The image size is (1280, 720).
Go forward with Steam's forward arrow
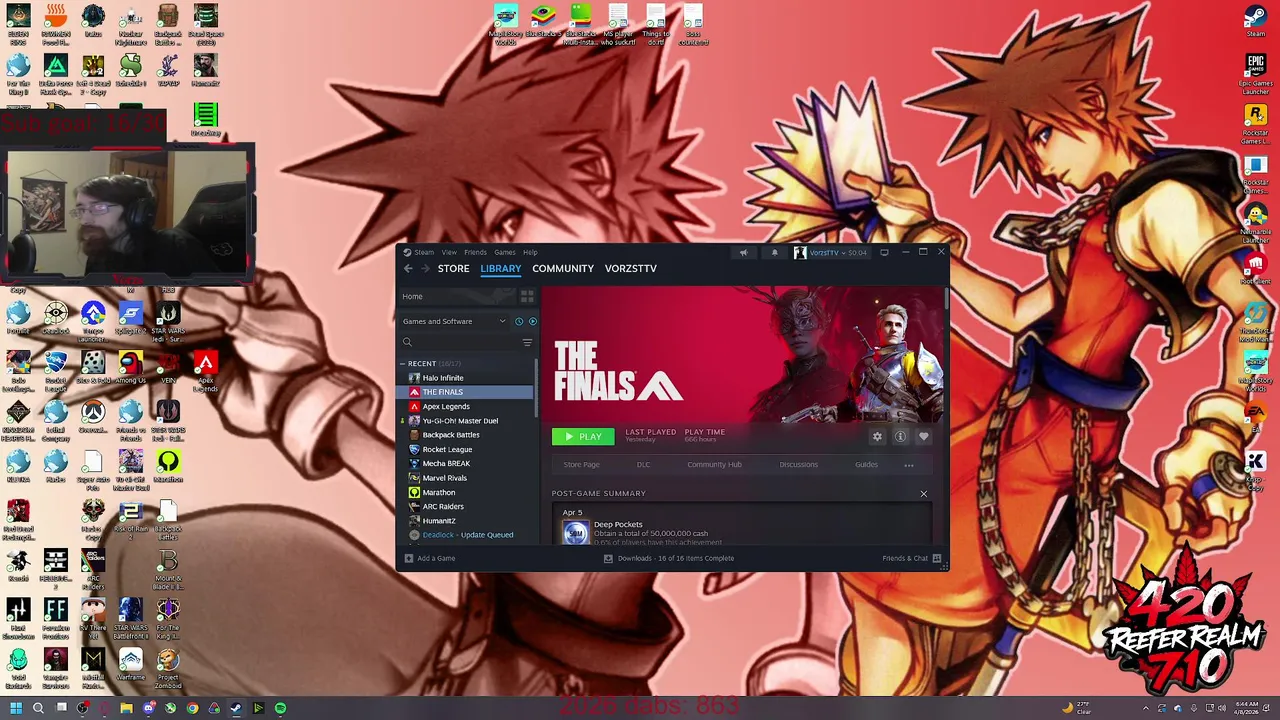pos(425,268)
